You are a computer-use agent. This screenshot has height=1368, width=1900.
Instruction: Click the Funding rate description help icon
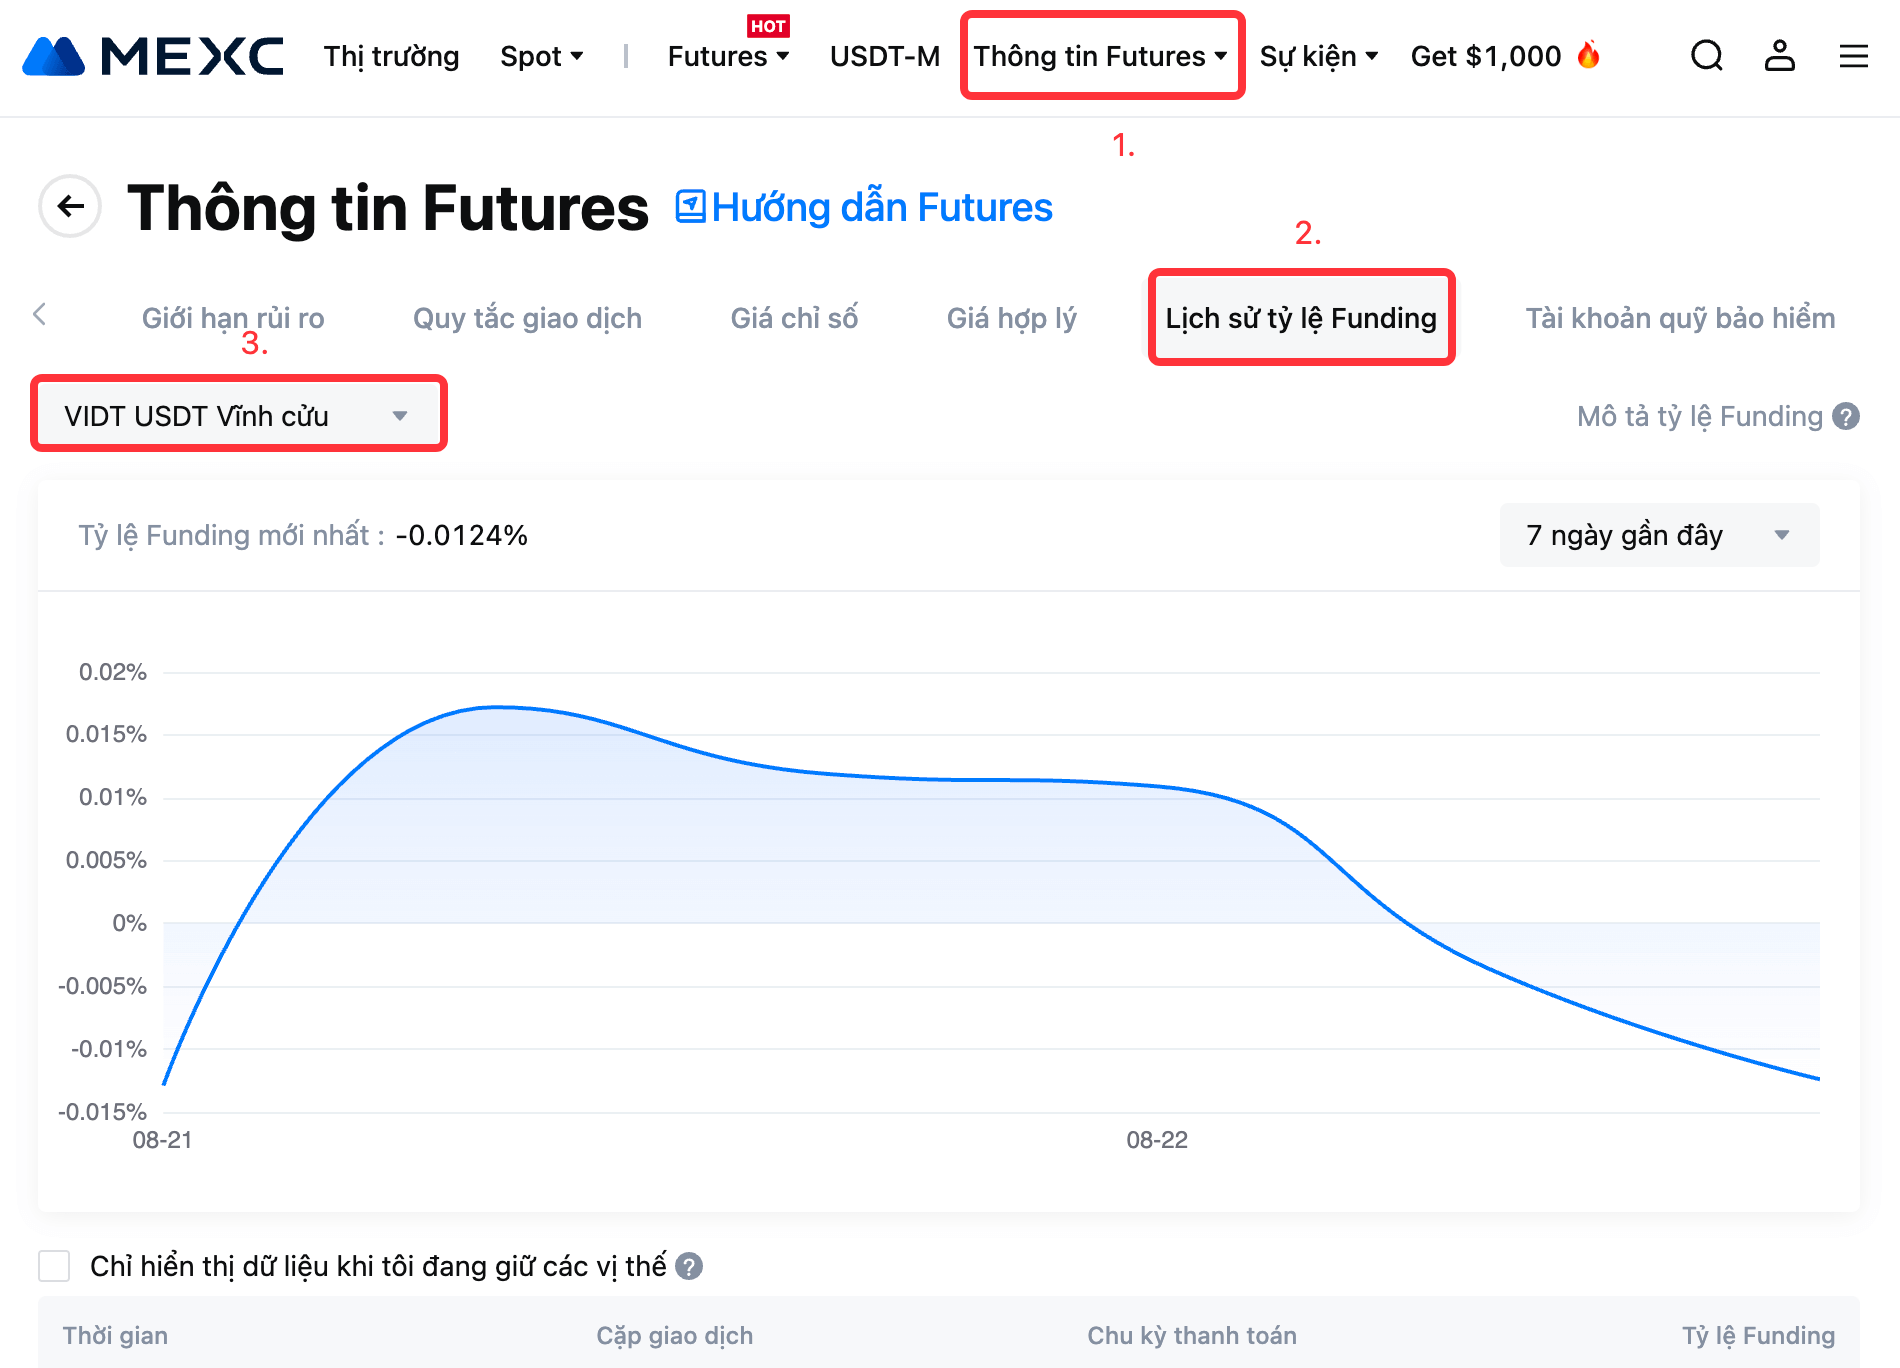point(1846,416)
